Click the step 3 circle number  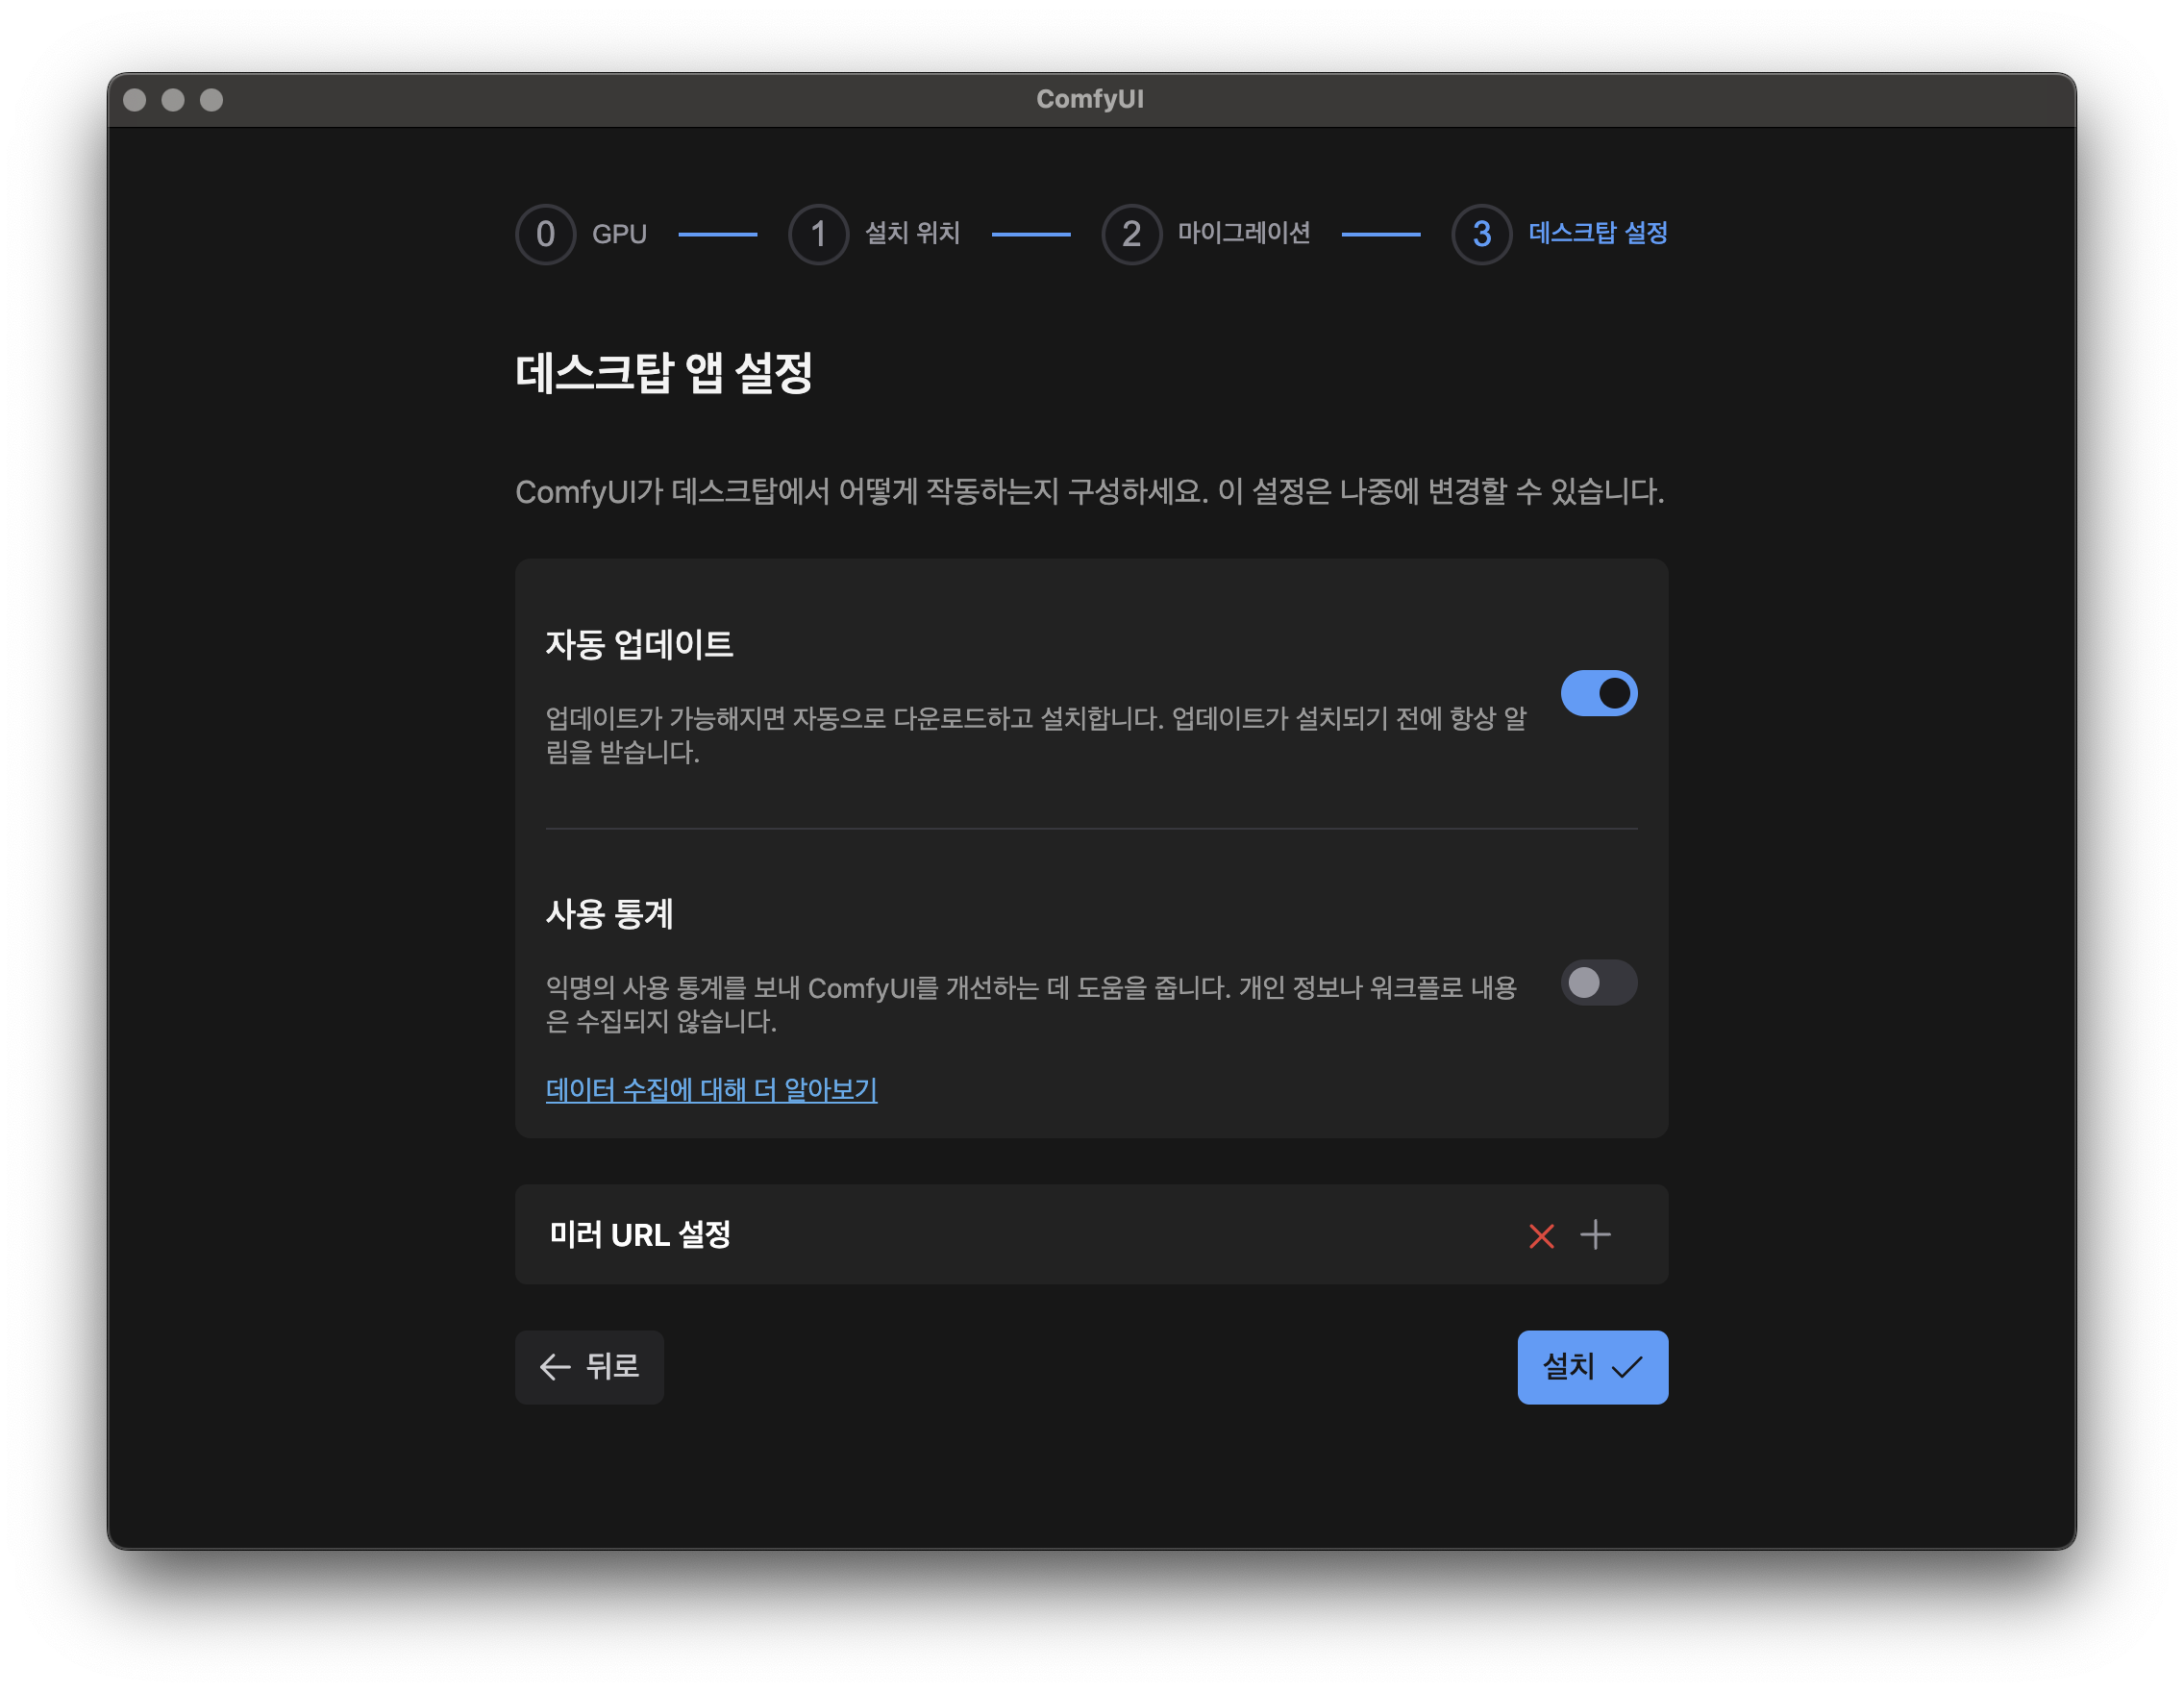click(x=1481, y=234)
